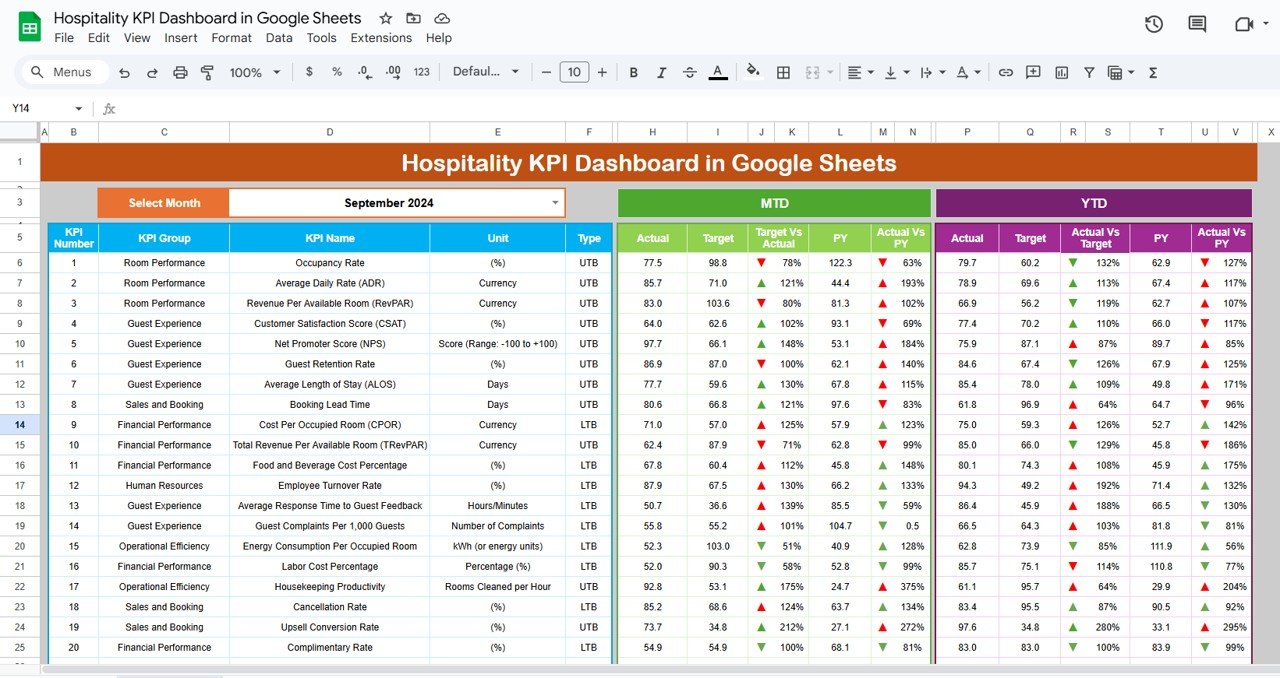Viewport: 1280px width, 678px height.
Task: Open the font family dropdown
Action: point(486,72)
